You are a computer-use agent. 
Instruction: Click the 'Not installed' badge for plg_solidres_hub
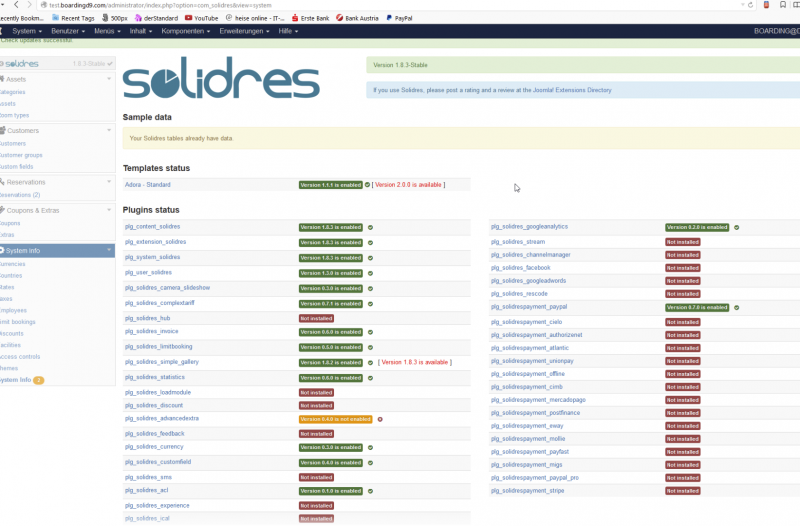pyautogui.click(x=316, y=318)
